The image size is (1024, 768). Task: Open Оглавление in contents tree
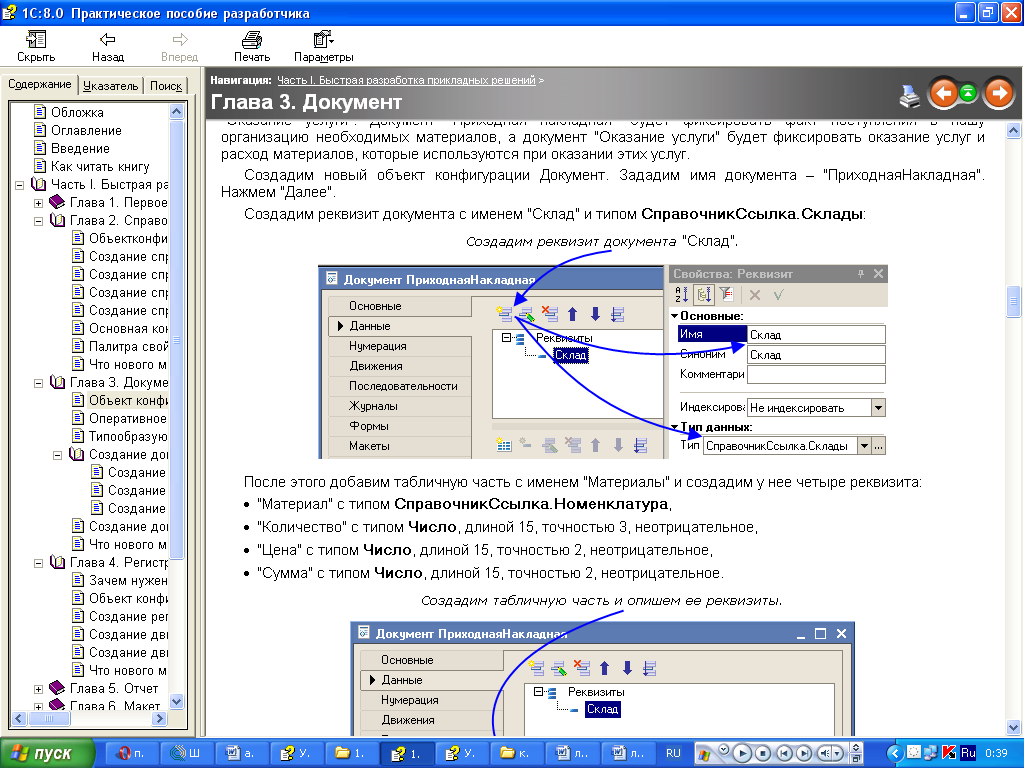pos(86,131)
